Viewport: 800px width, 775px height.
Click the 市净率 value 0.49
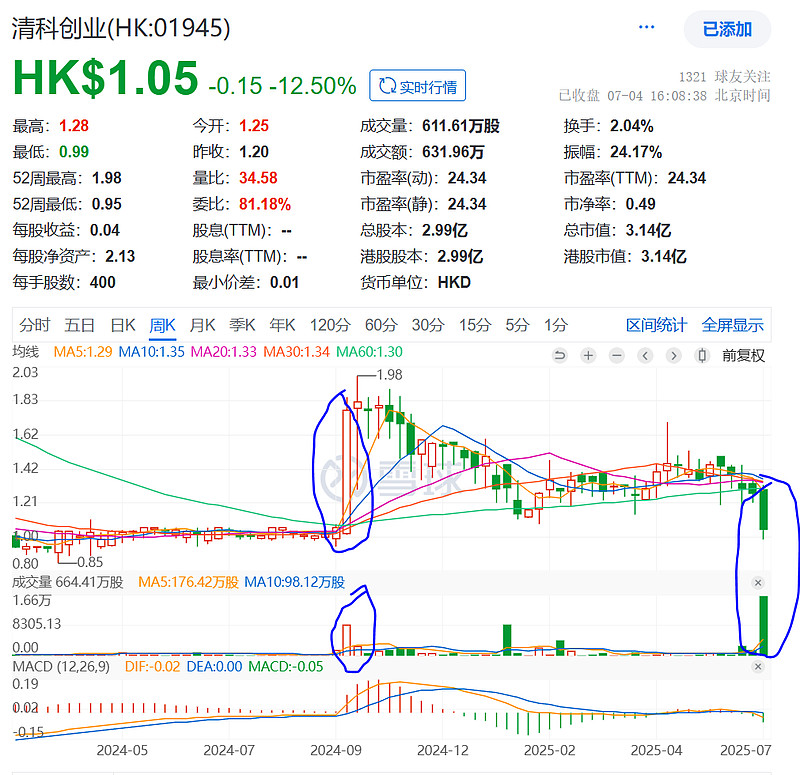640,204
